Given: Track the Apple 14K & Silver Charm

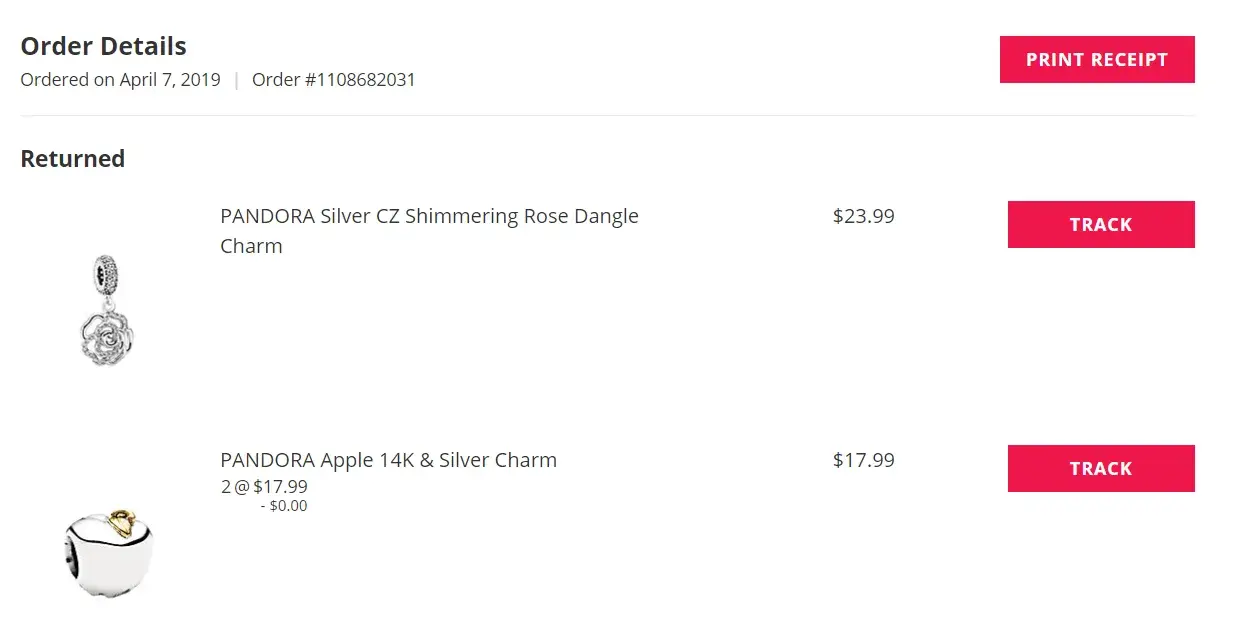Looking at the screenshot, I should pyautogui.click(x=1101, y=469).
